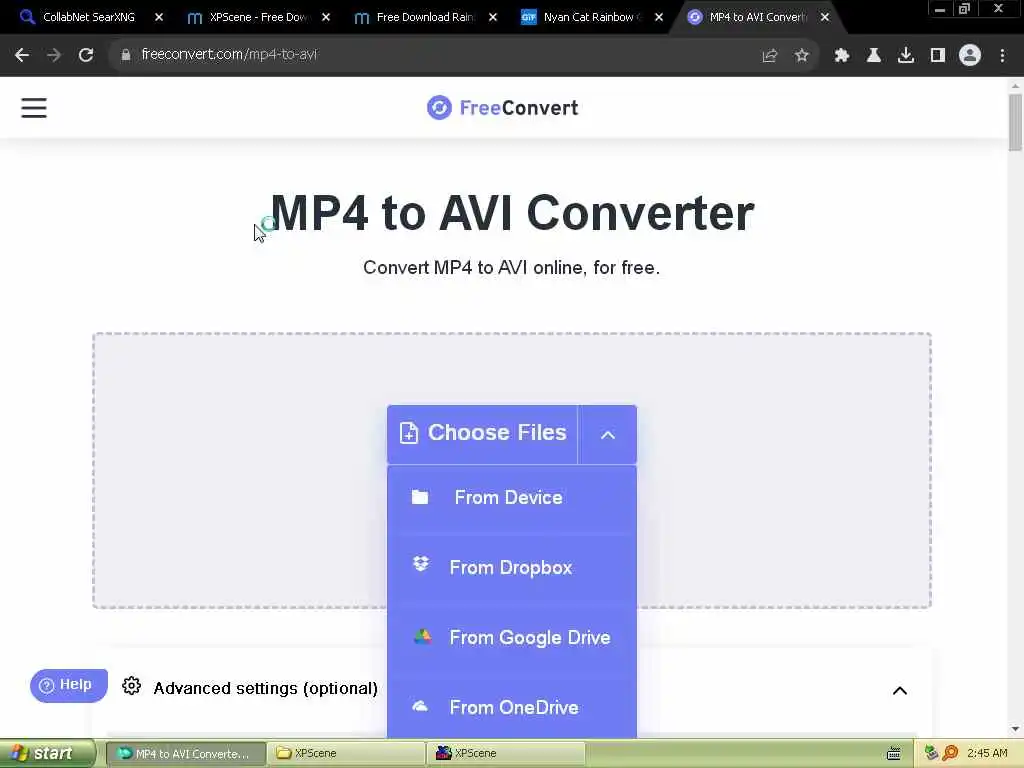
Task: Click the Help button
Action: click(x=69, y=685)
